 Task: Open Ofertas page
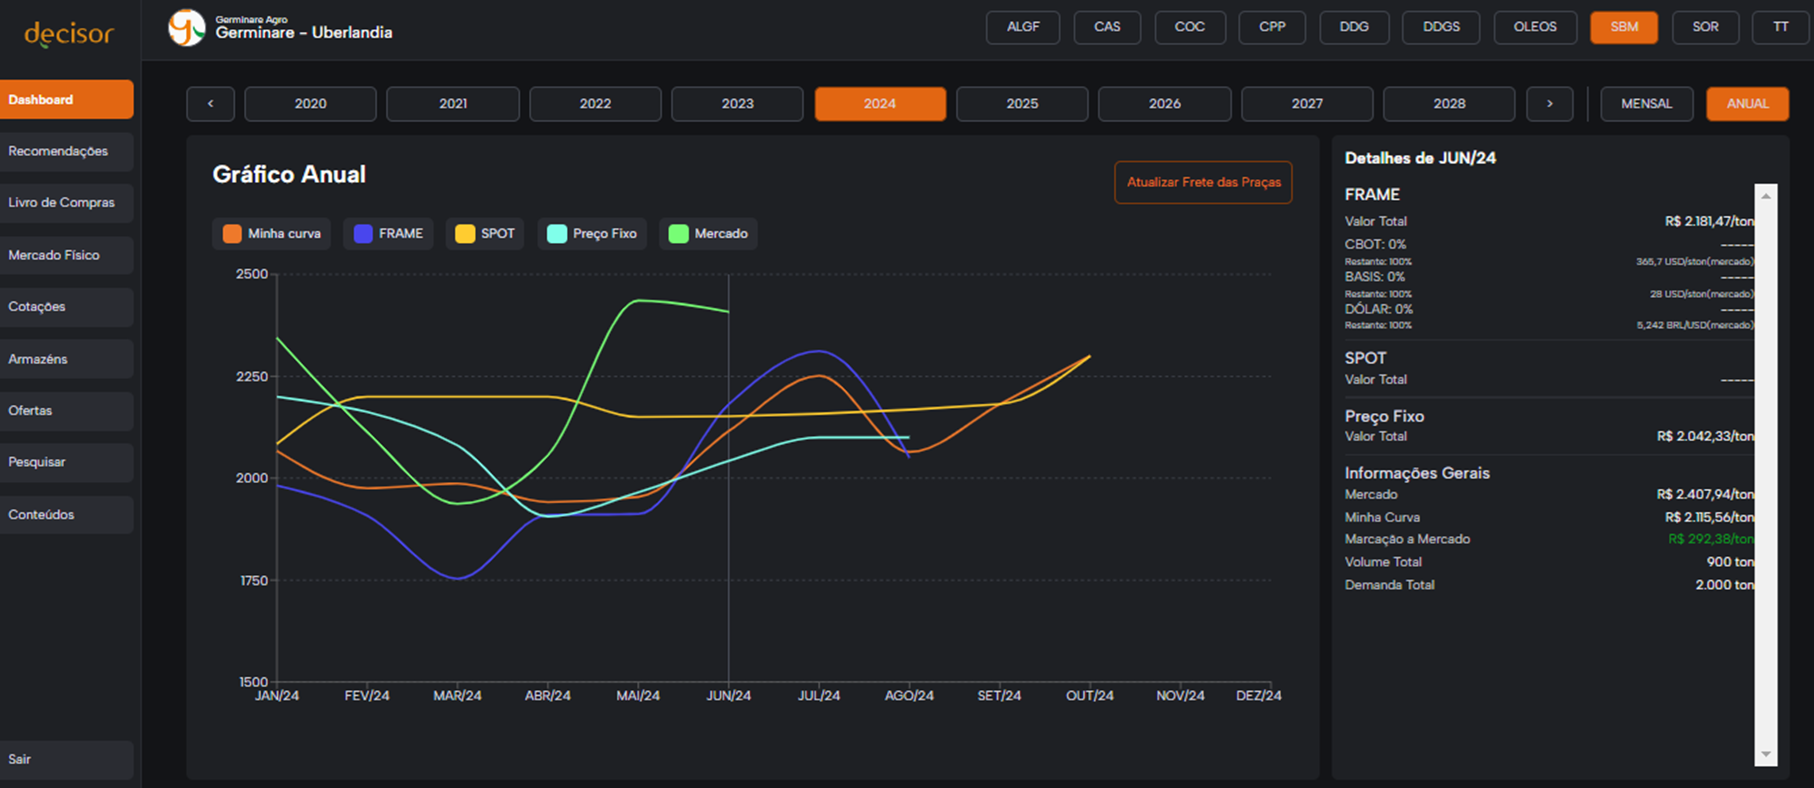coord(66,411)
